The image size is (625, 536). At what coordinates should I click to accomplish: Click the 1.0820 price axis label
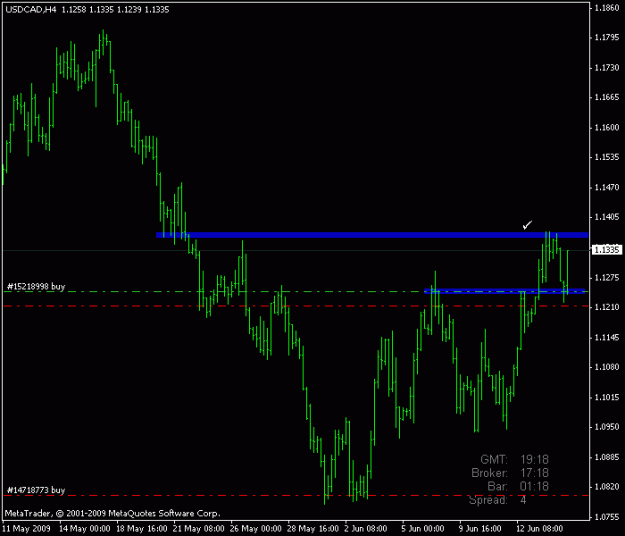607,487
